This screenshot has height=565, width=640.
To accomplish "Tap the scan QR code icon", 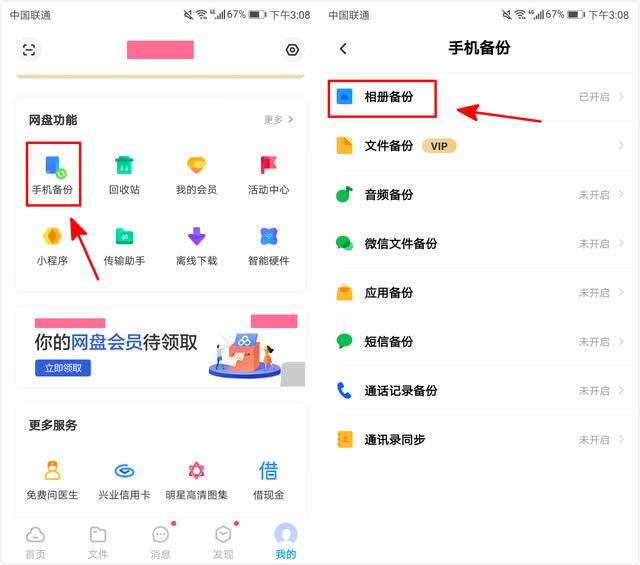I will tap(29, 50).
